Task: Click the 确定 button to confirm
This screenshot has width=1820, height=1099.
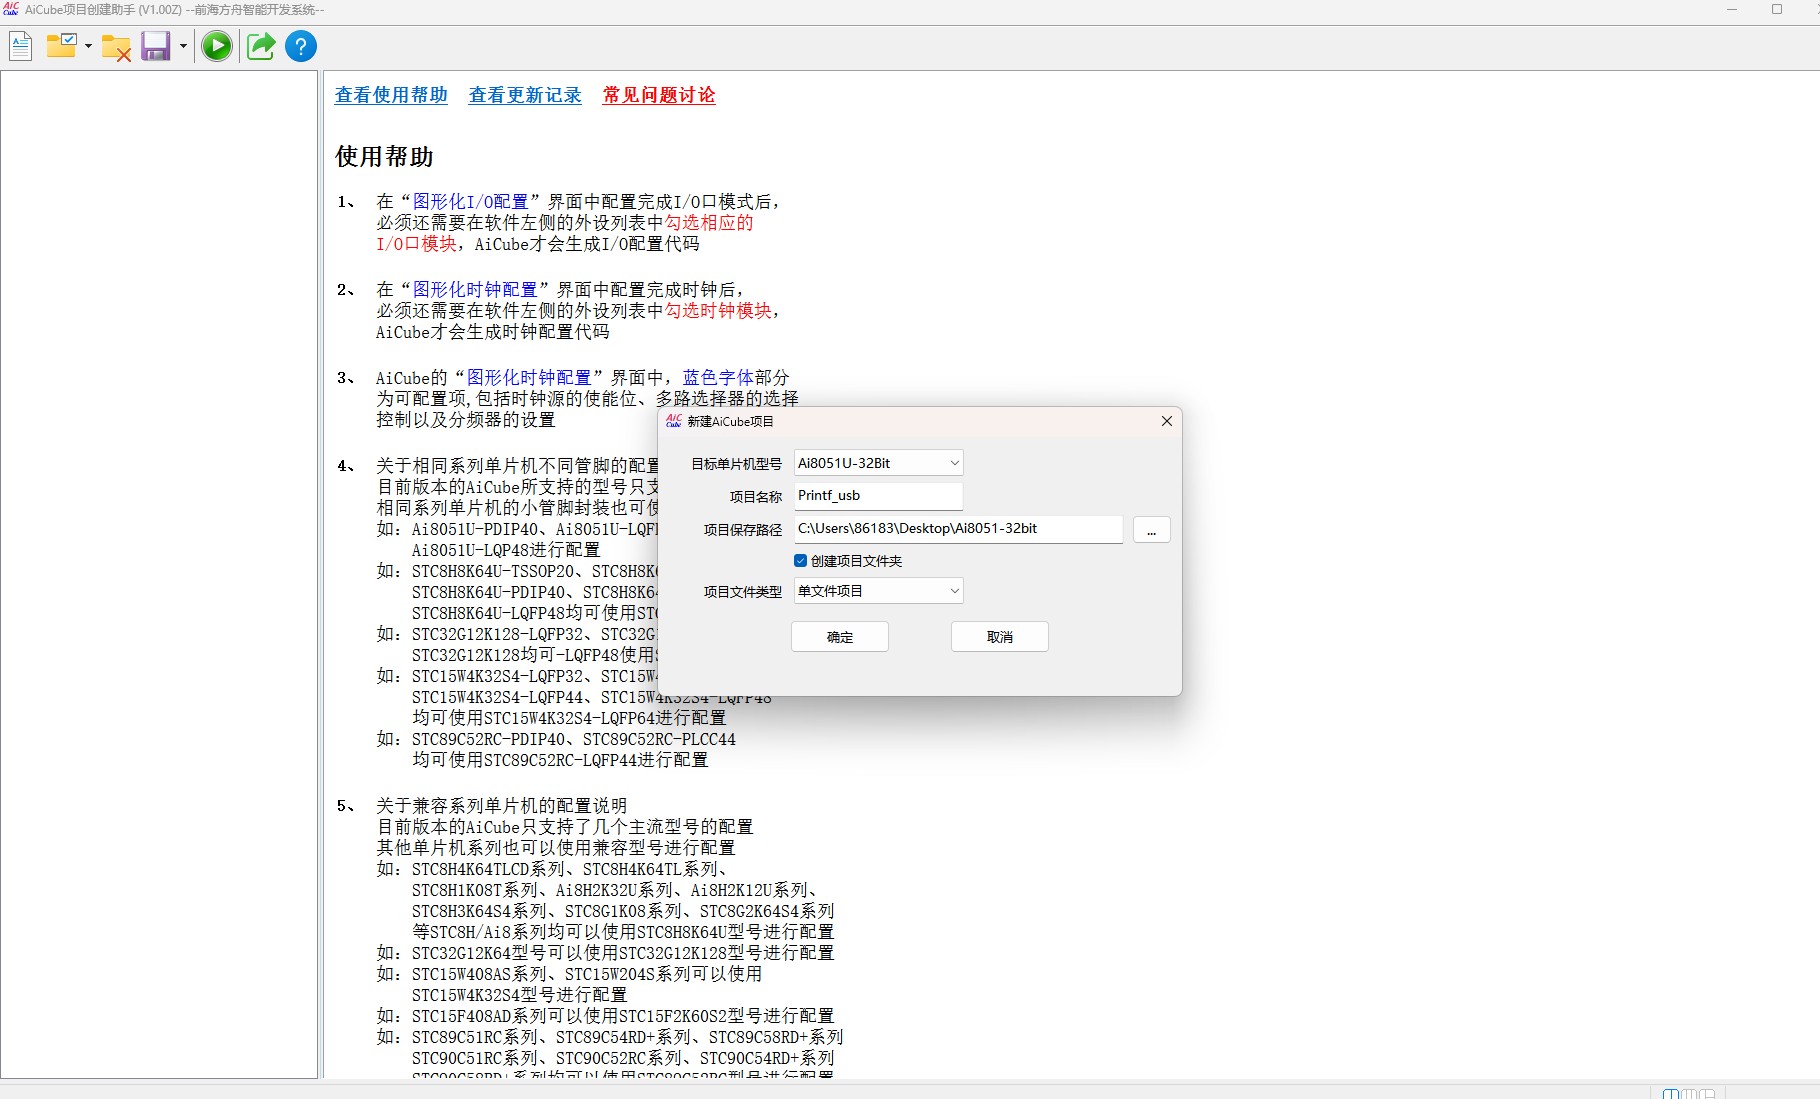Action: click(839, 636)
